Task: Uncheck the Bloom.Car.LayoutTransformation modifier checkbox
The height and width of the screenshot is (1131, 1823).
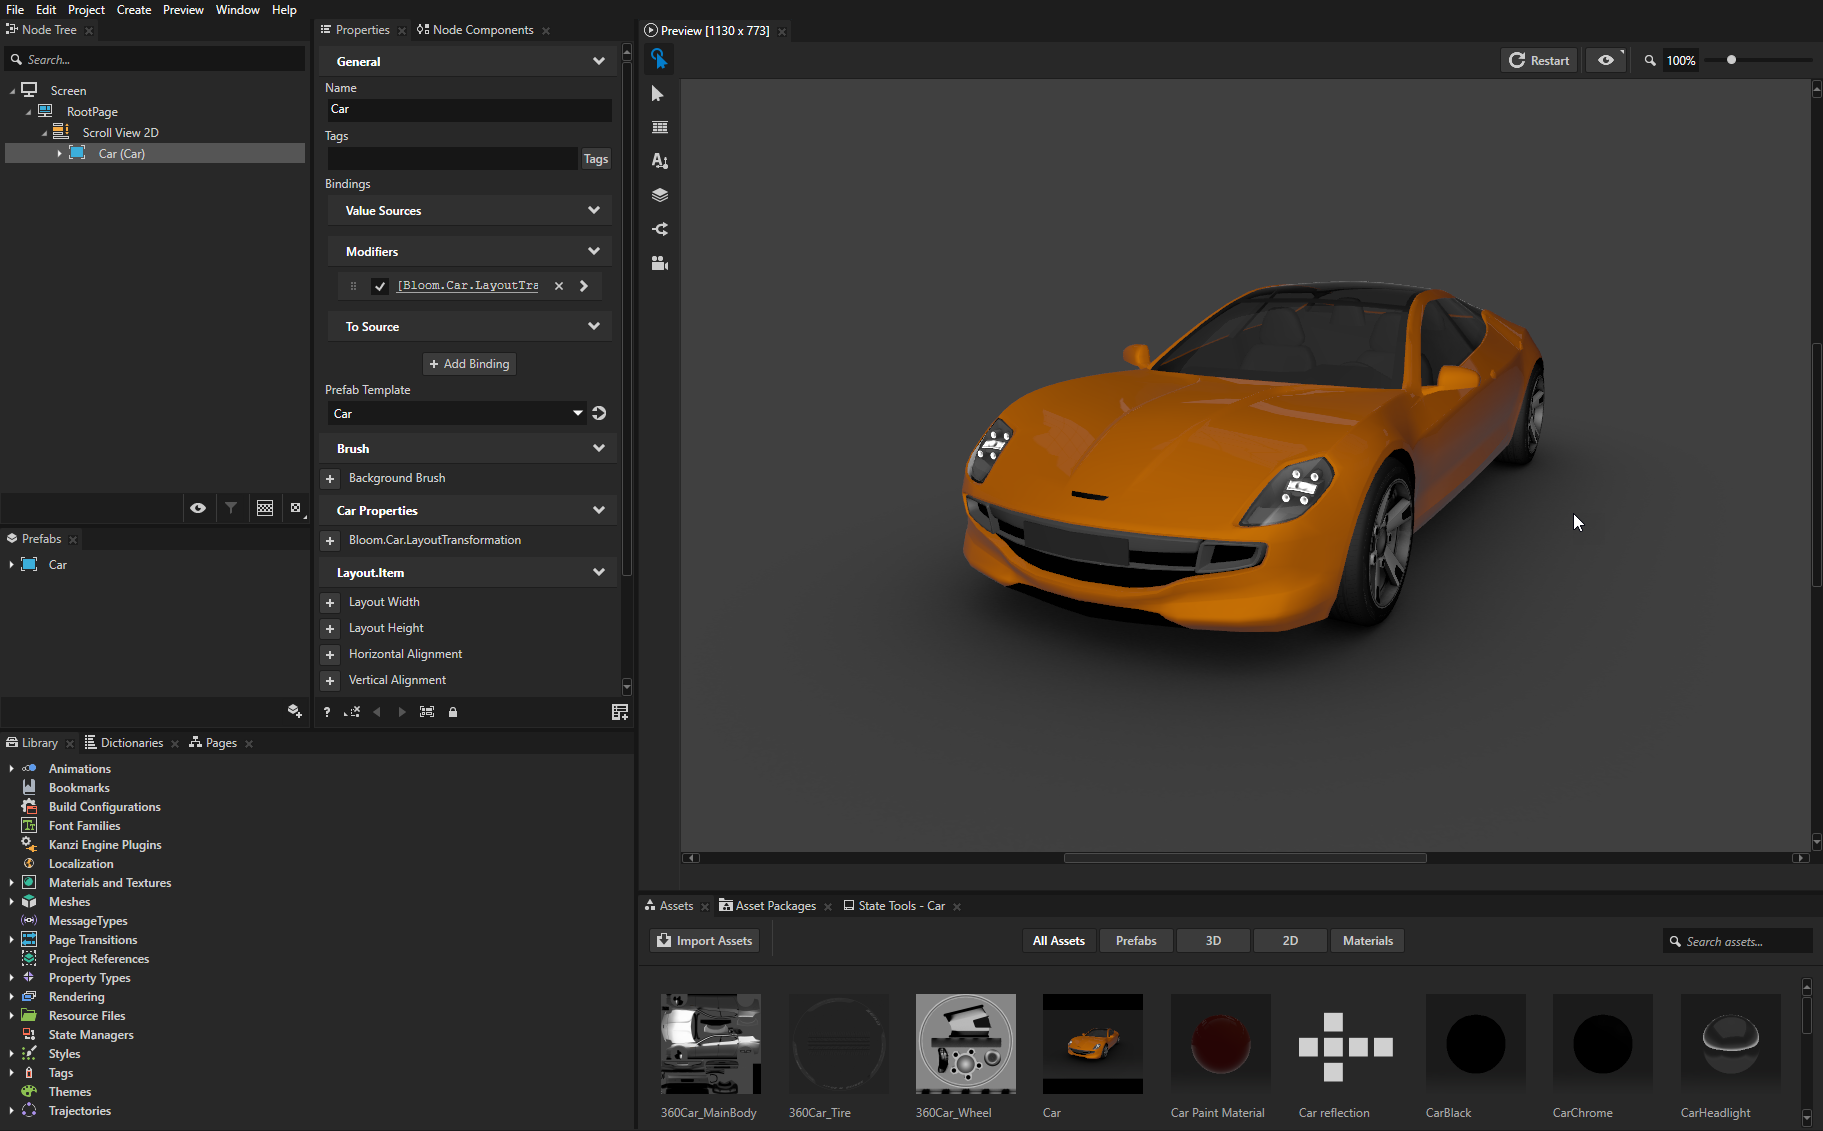Action: tap(380, 286)
